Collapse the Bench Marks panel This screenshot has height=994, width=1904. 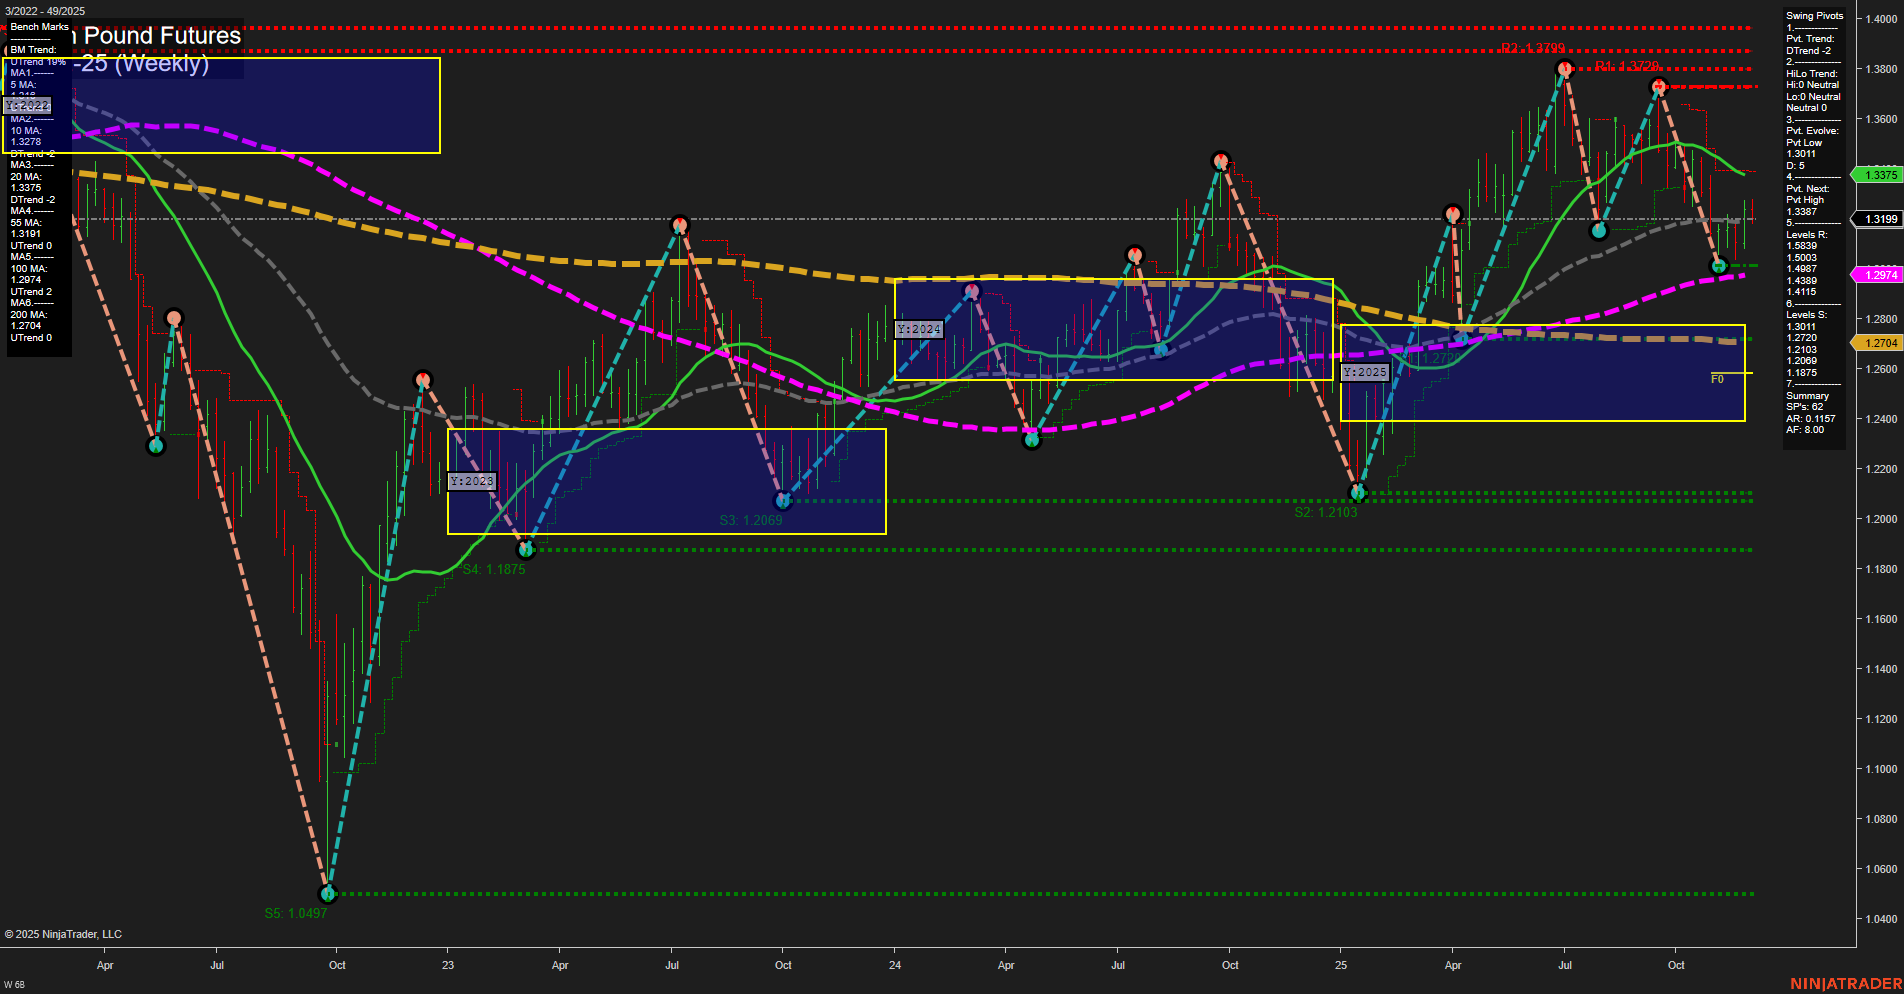click(38, 27)
